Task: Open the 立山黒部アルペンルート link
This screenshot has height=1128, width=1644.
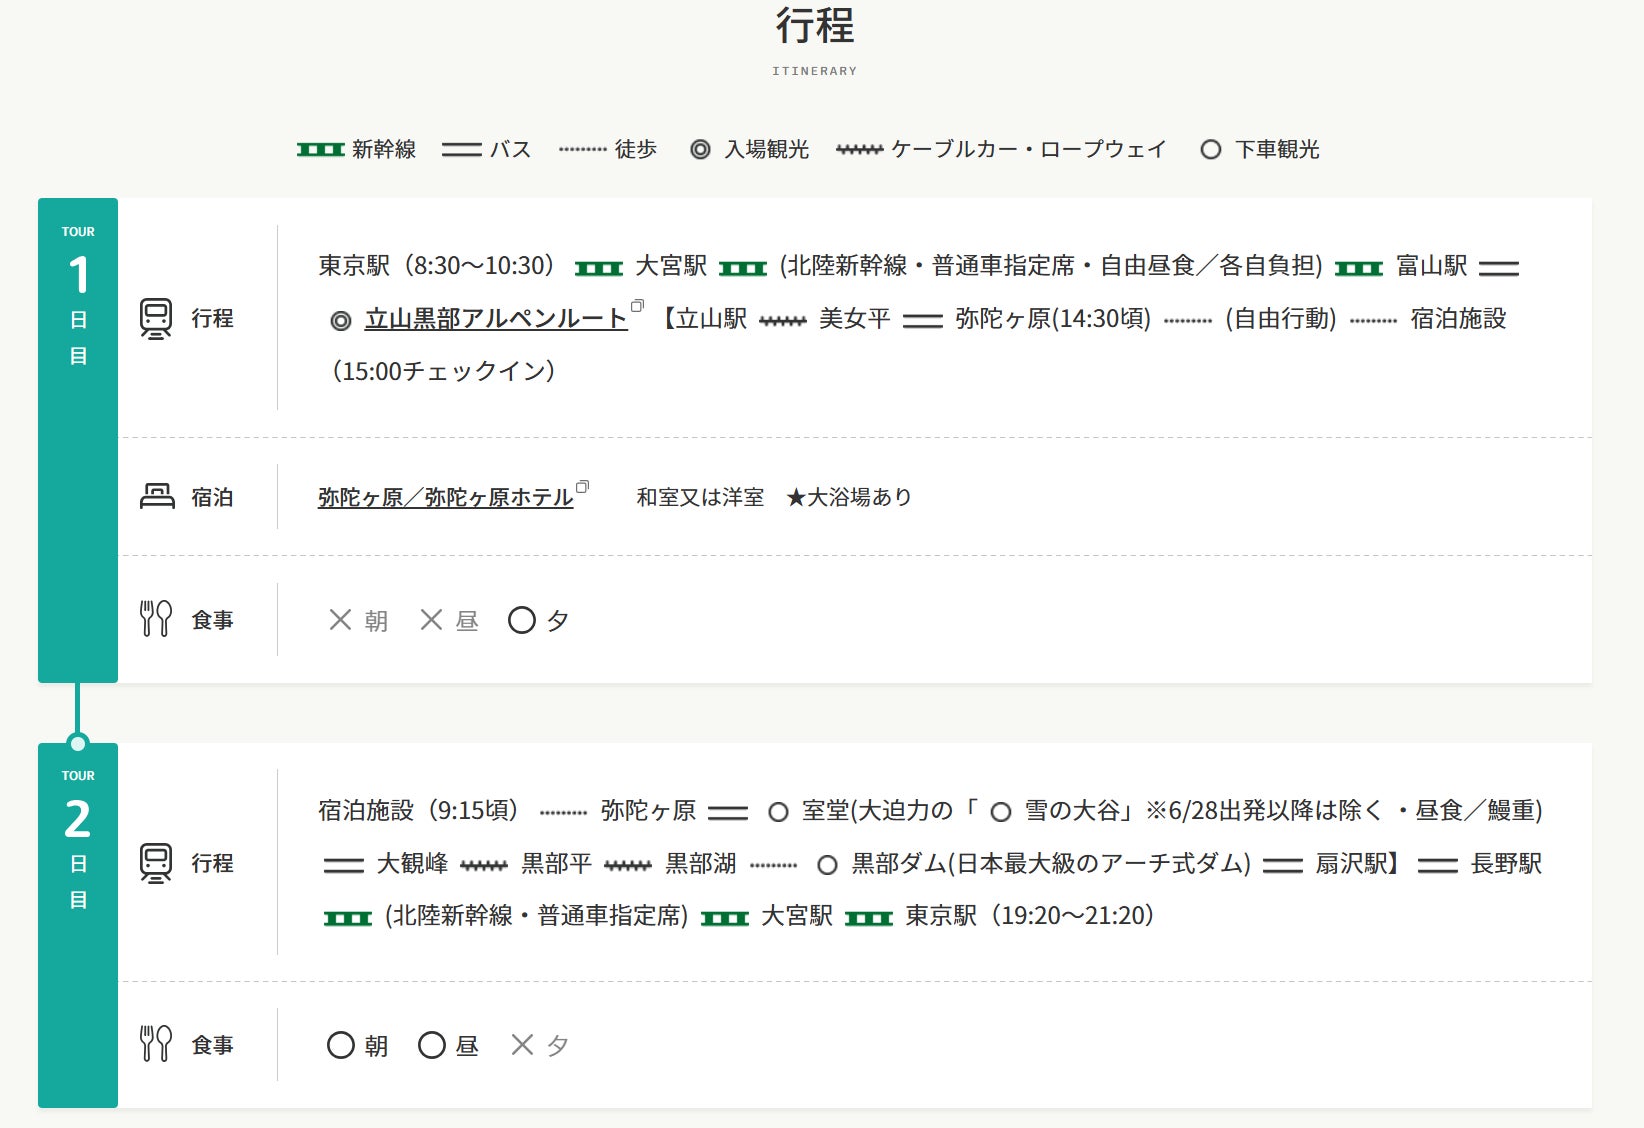Action: tap(495, 319)
